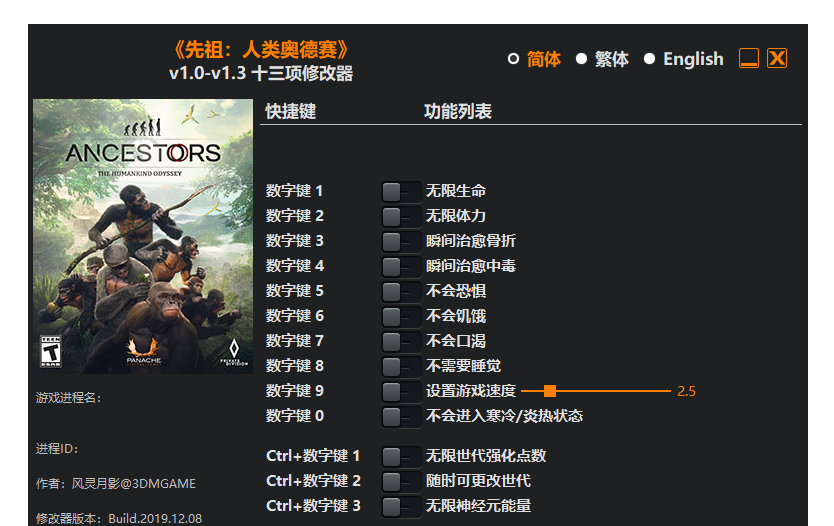Viewport: 834px width, 526px height.
Task: Click the Ctrl+数字键 3 hotkey label
Action: point(313,505)
